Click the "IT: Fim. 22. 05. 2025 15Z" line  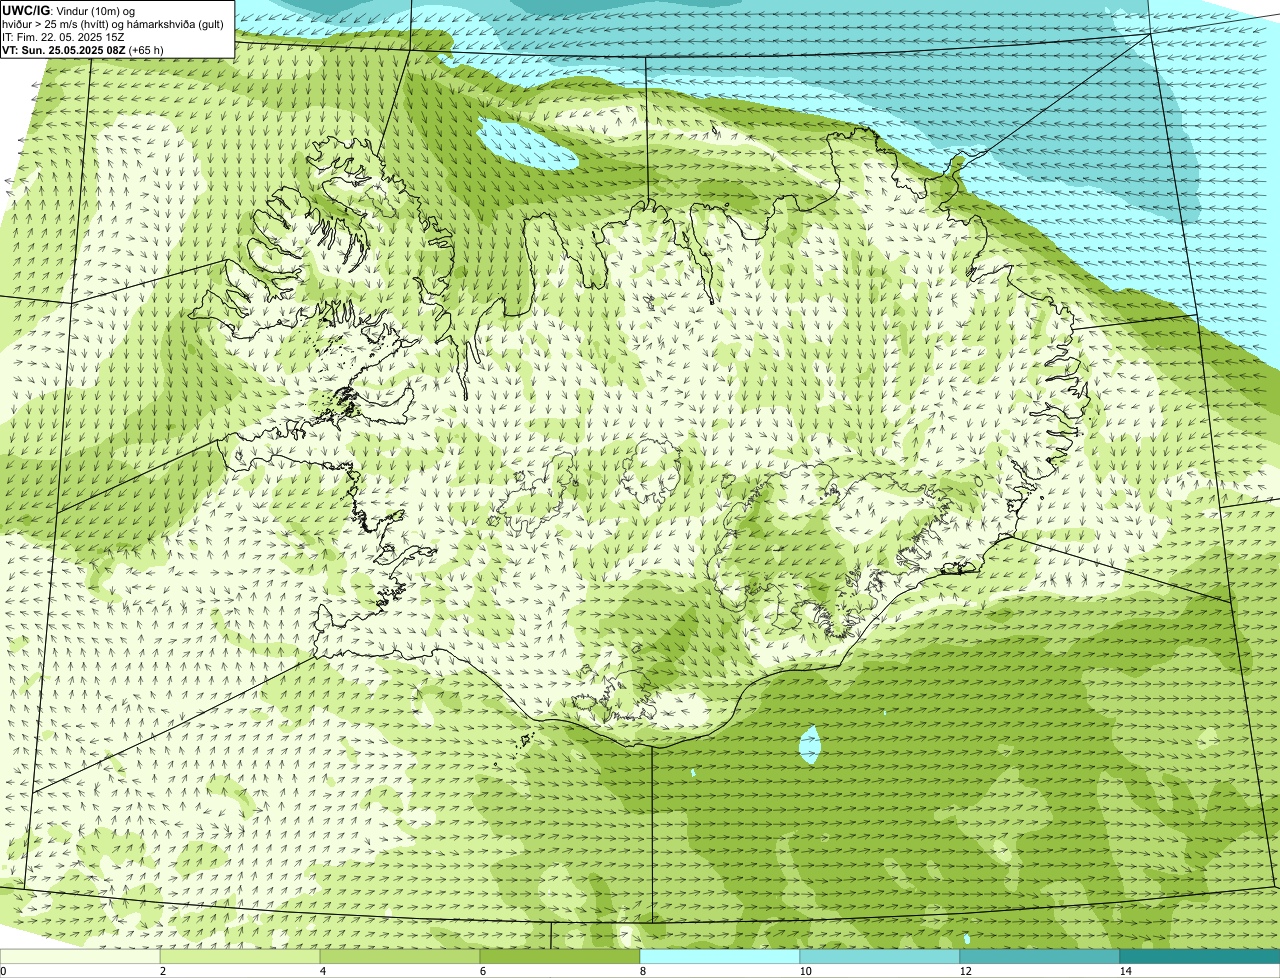[63, 37]
